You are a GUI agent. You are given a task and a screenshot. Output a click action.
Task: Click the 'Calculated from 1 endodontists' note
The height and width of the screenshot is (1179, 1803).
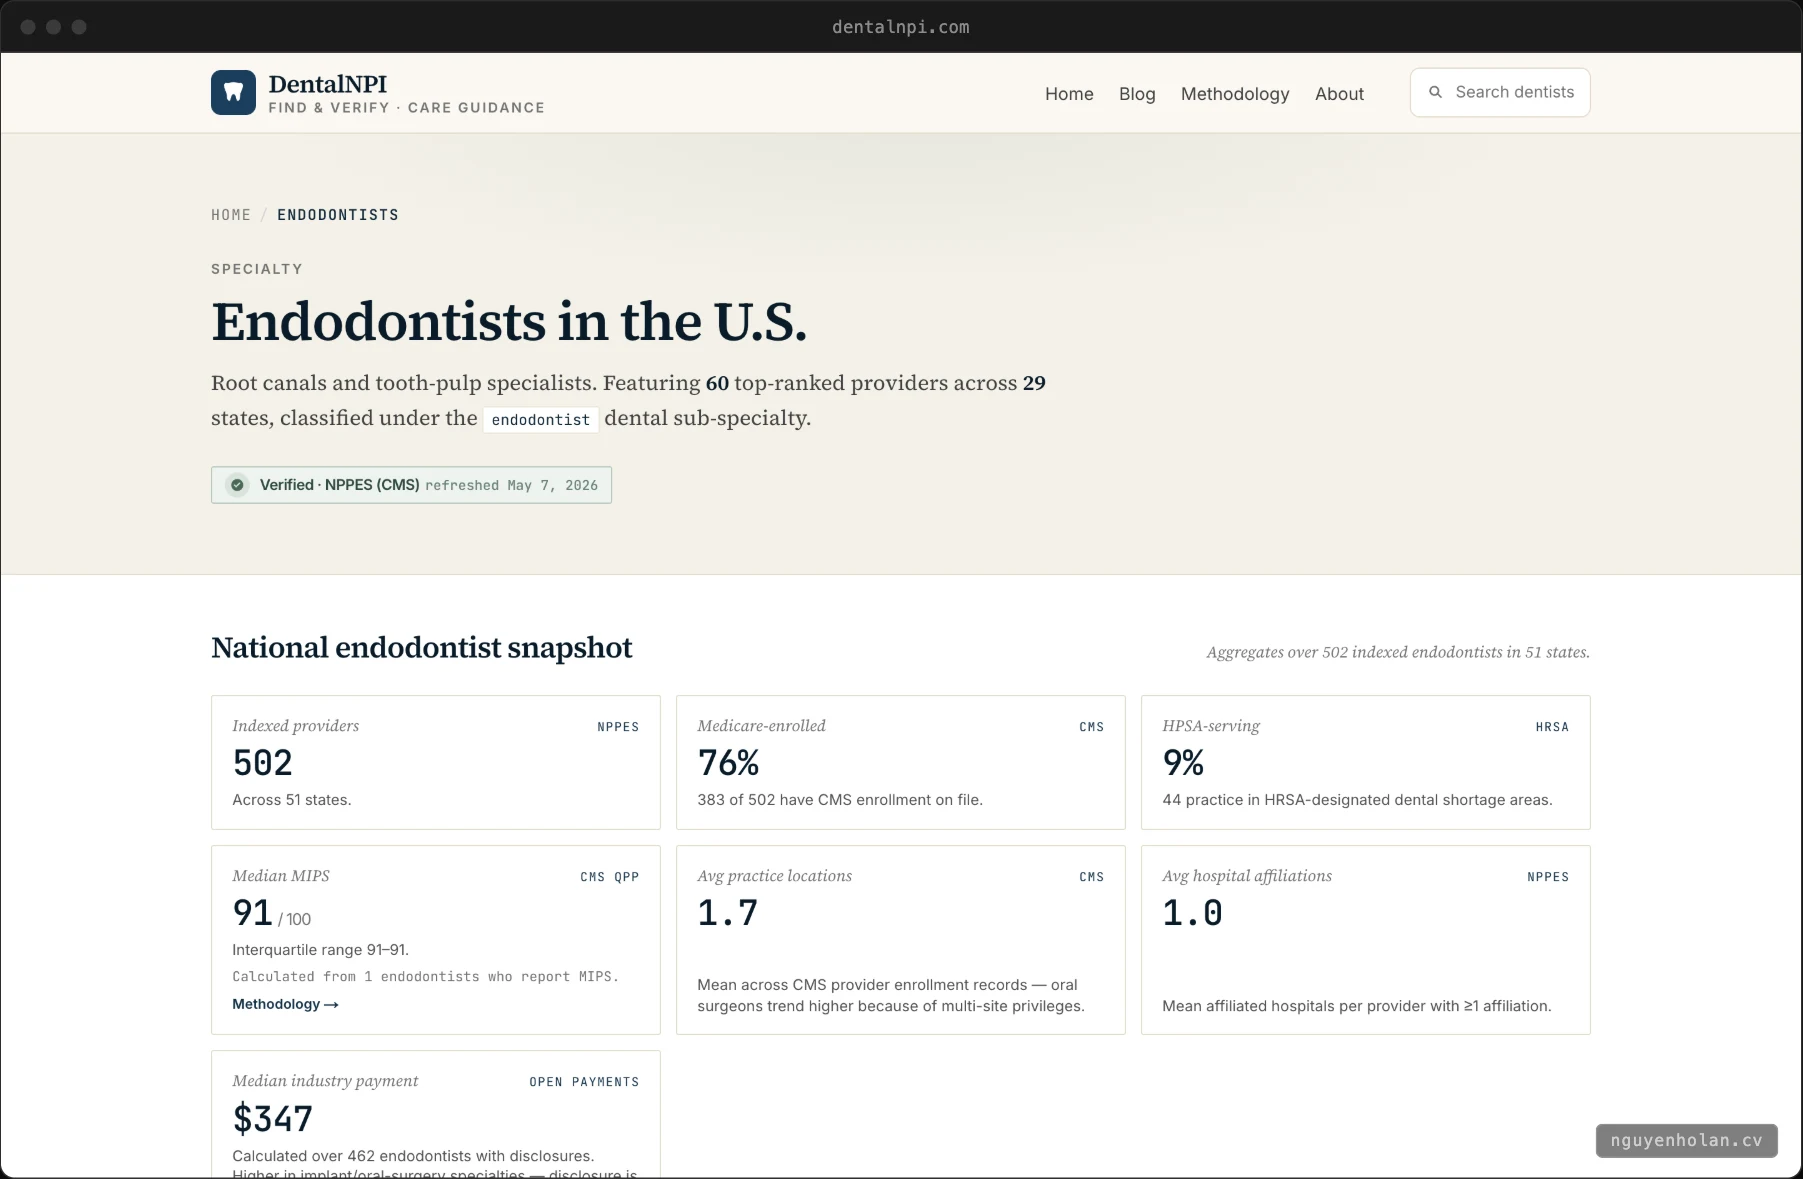(426, 977)
